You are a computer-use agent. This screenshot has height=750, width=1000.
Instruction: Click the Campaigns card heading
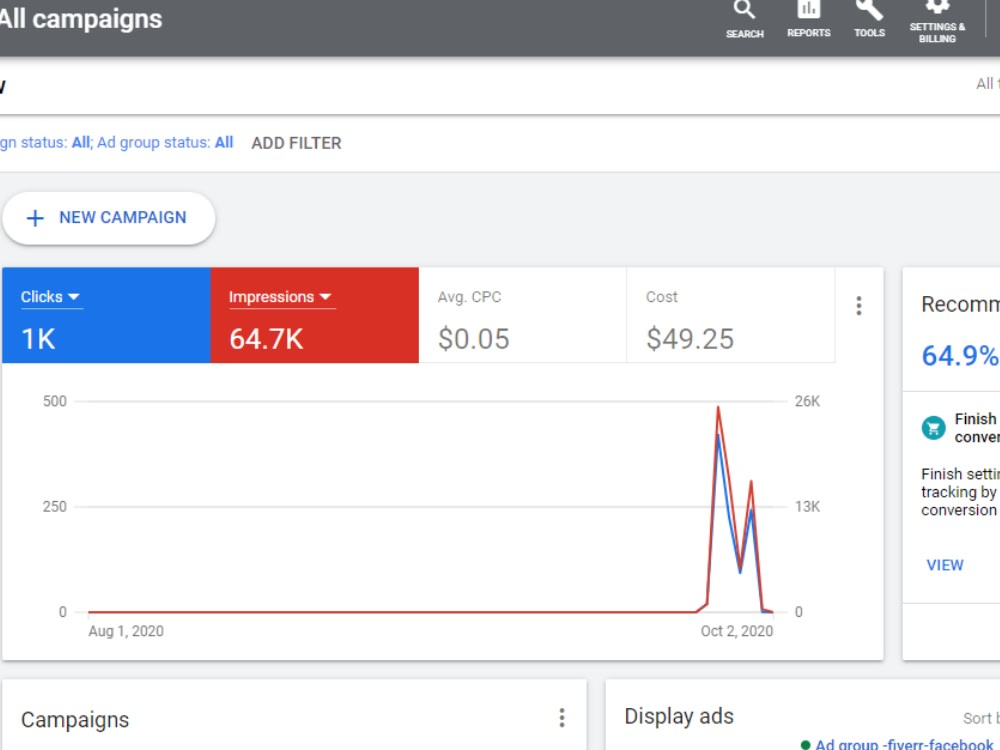pos(75,719)
